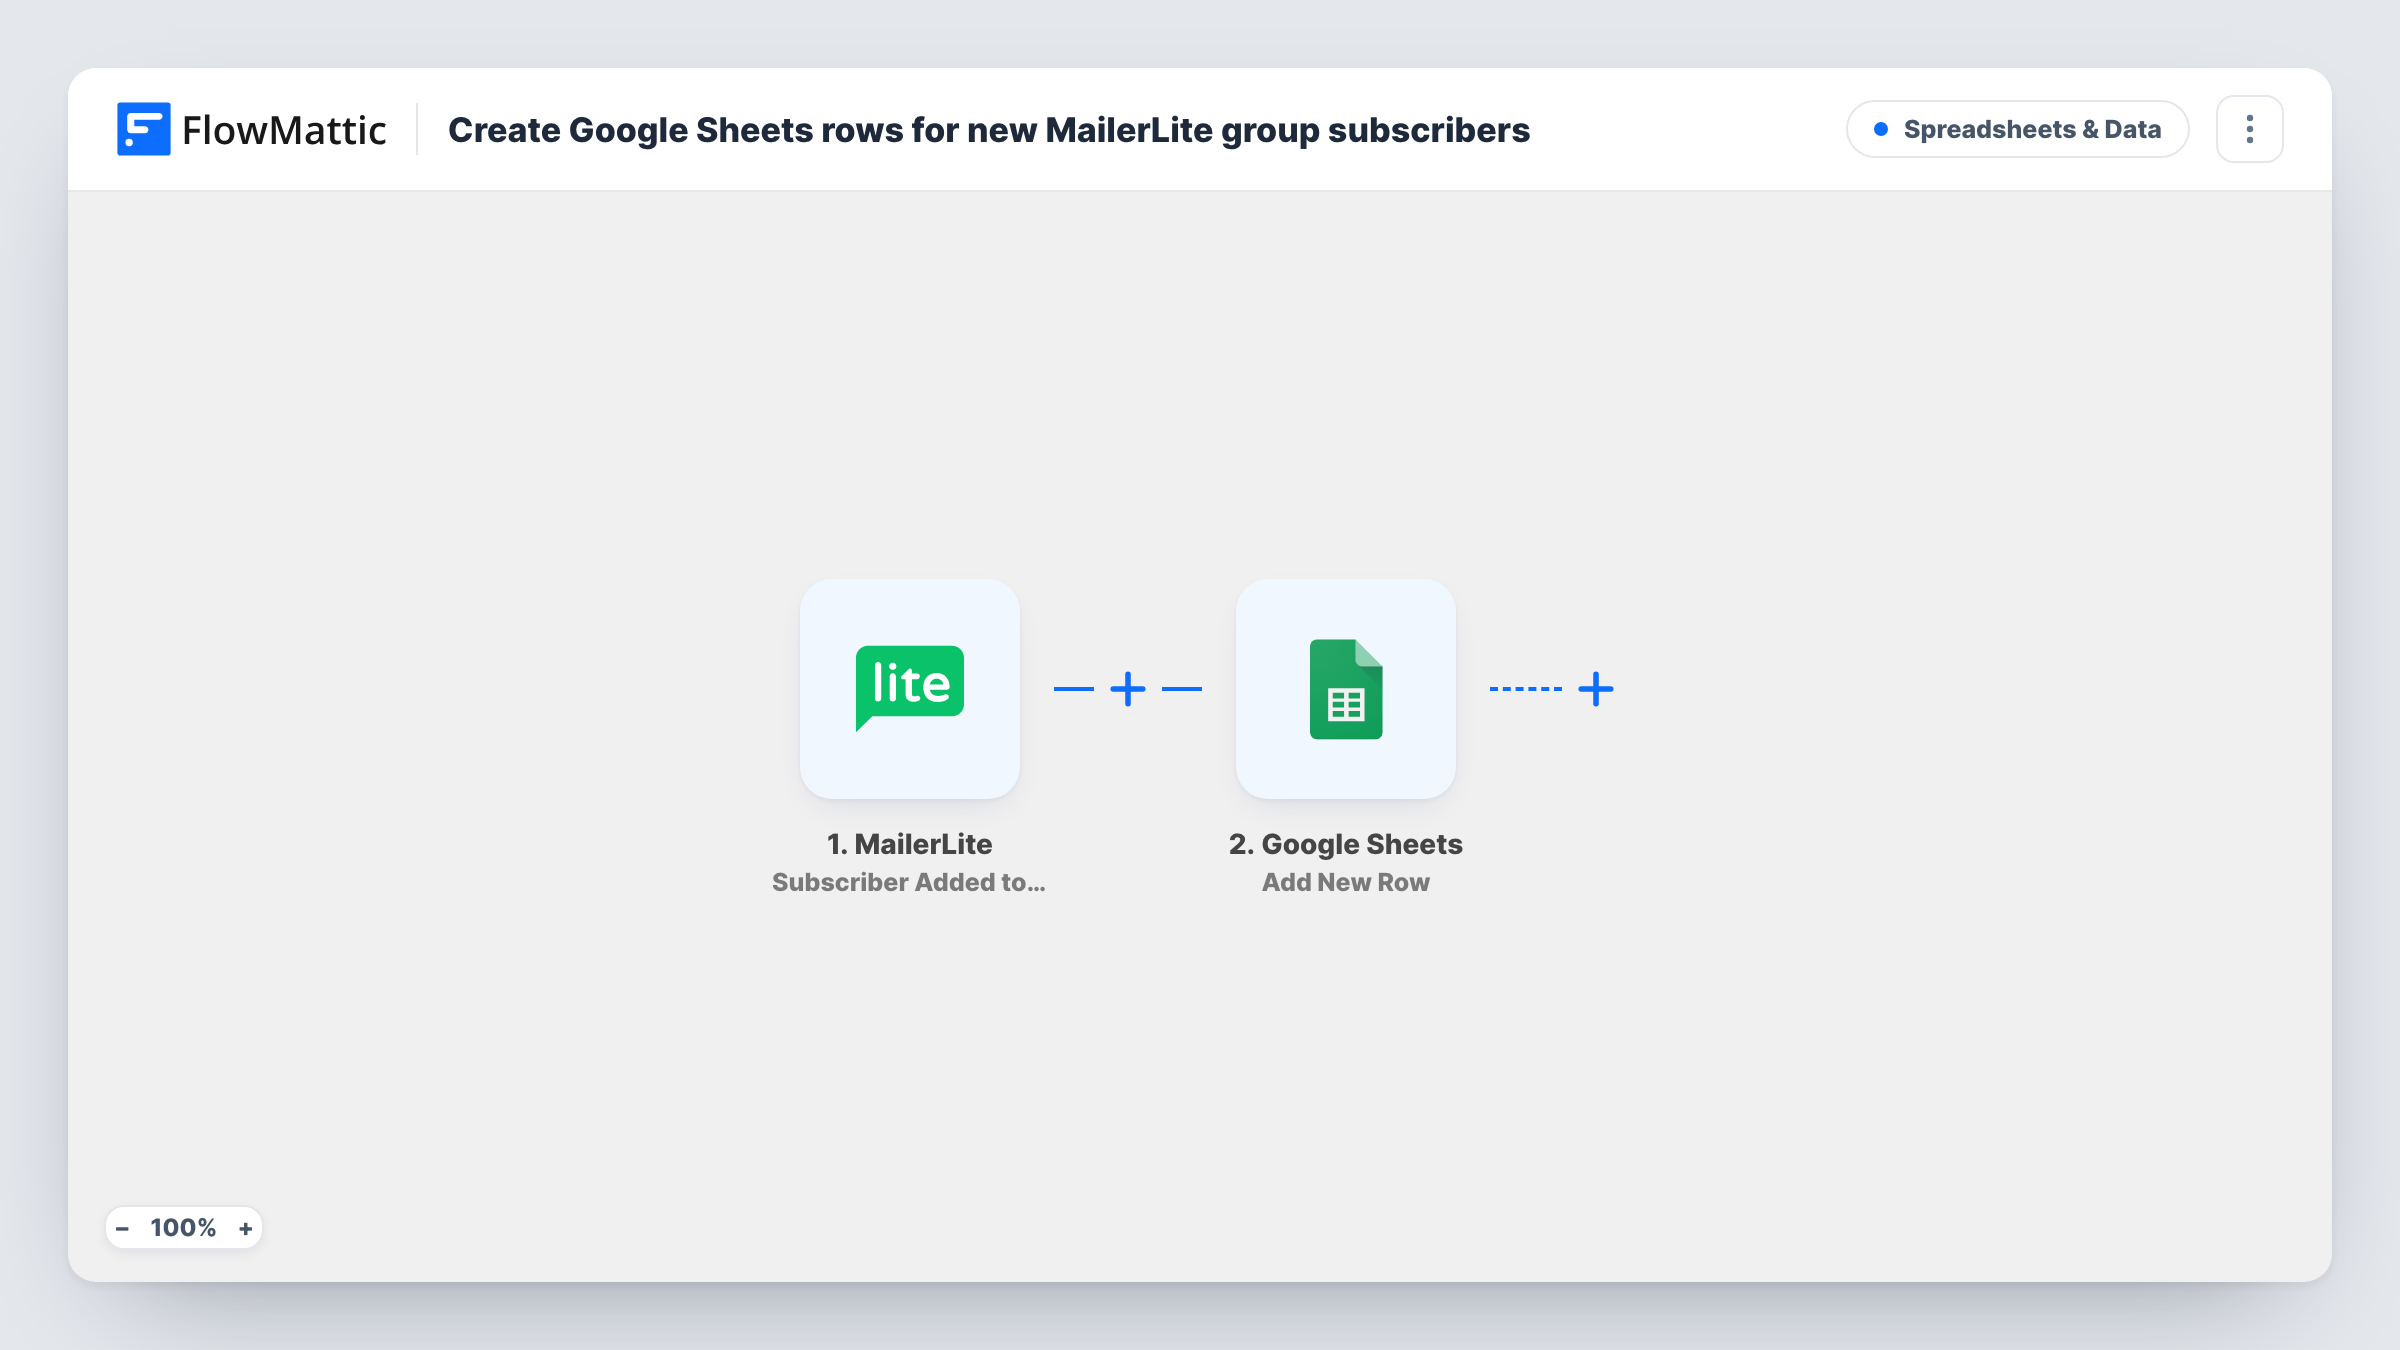Zoom out with the minus button
Image resolution: width=2400 pixels, height=1350 pixels.
tap(123, 1228)
